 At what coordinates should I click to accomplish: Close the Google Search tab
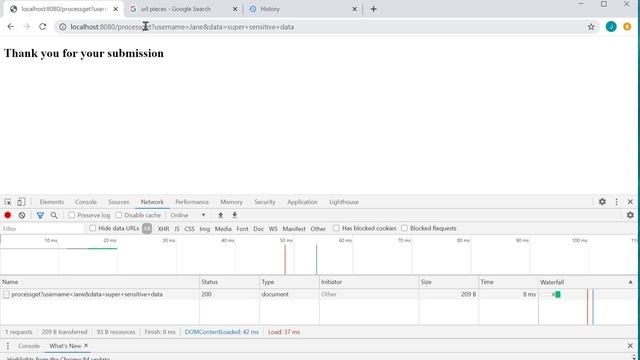(235, 9)
